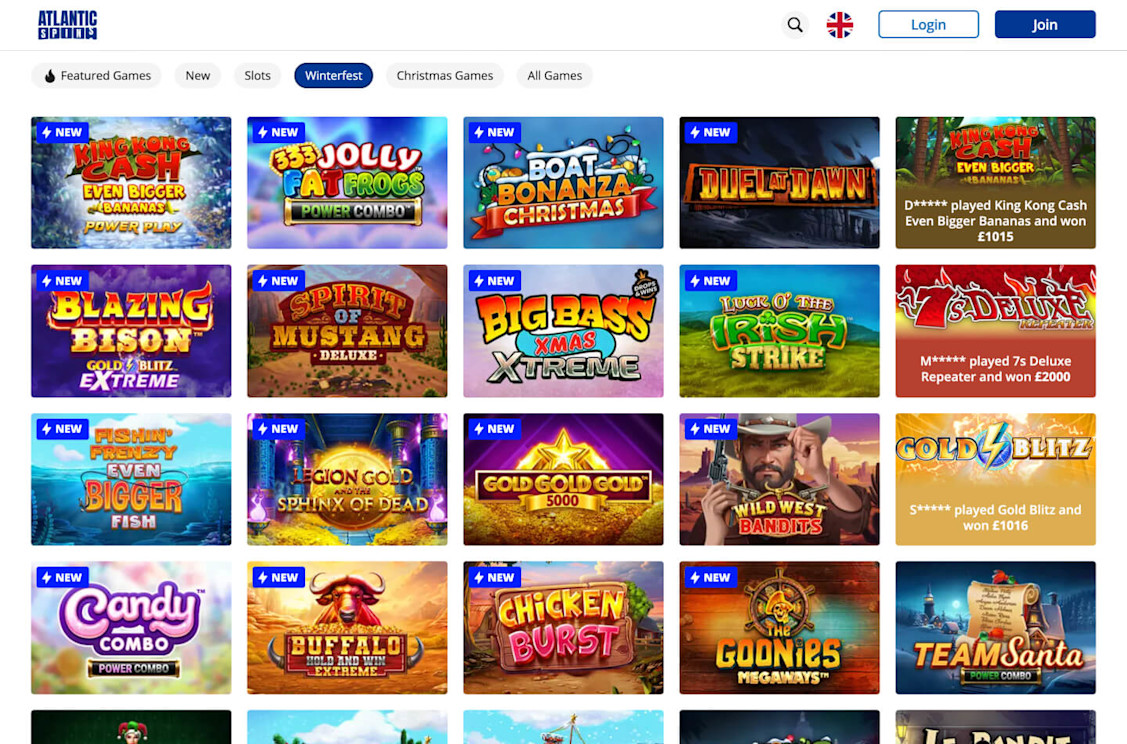Click the Atlantic Spins logo
The width and height of the screenshot is (1127, 744).
click(68, 24)
